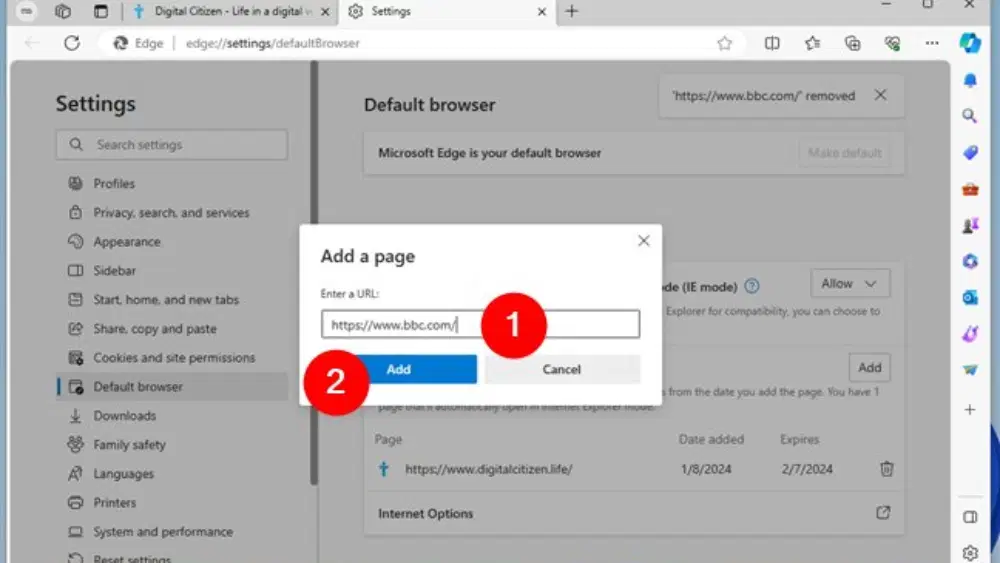The width and height of the screenshot is (1000, 563).
Task: Toggle the sidebar visibility icon at bottom
Action: coord(970,517)
